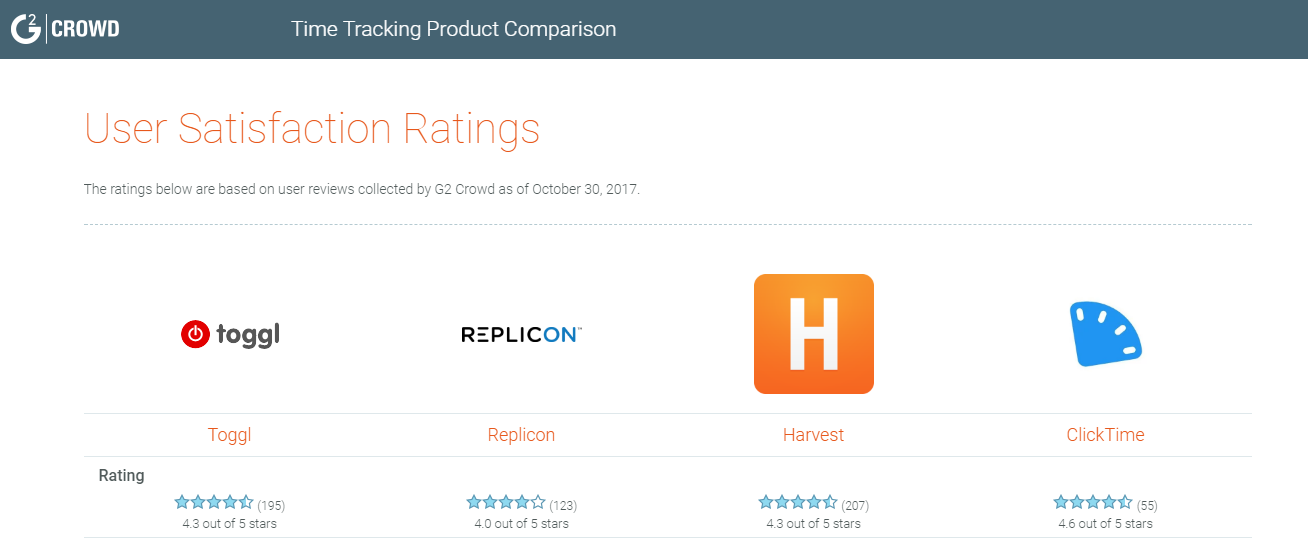The width and height of the screenshot is (1308, 544).
Task: Click the red Toggl power icon
Action: (x=195, y=334)
